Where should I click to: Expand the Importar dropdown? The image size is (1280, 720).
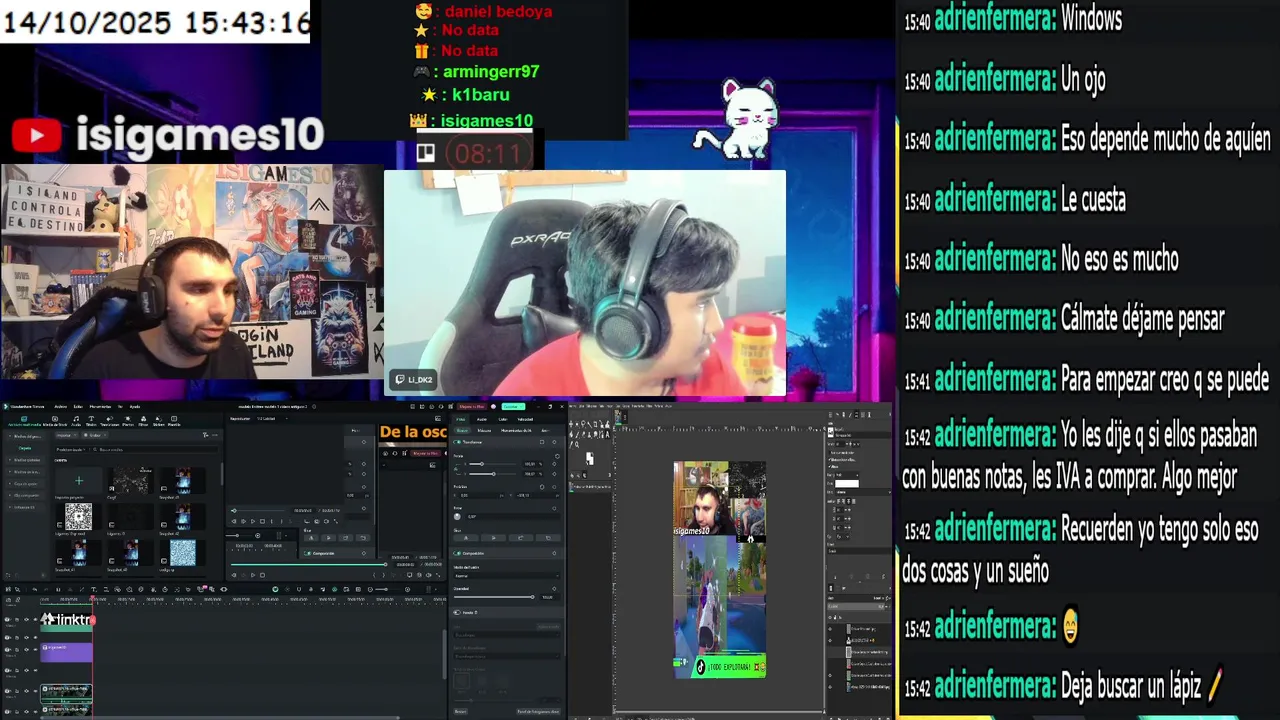point(67,435)
